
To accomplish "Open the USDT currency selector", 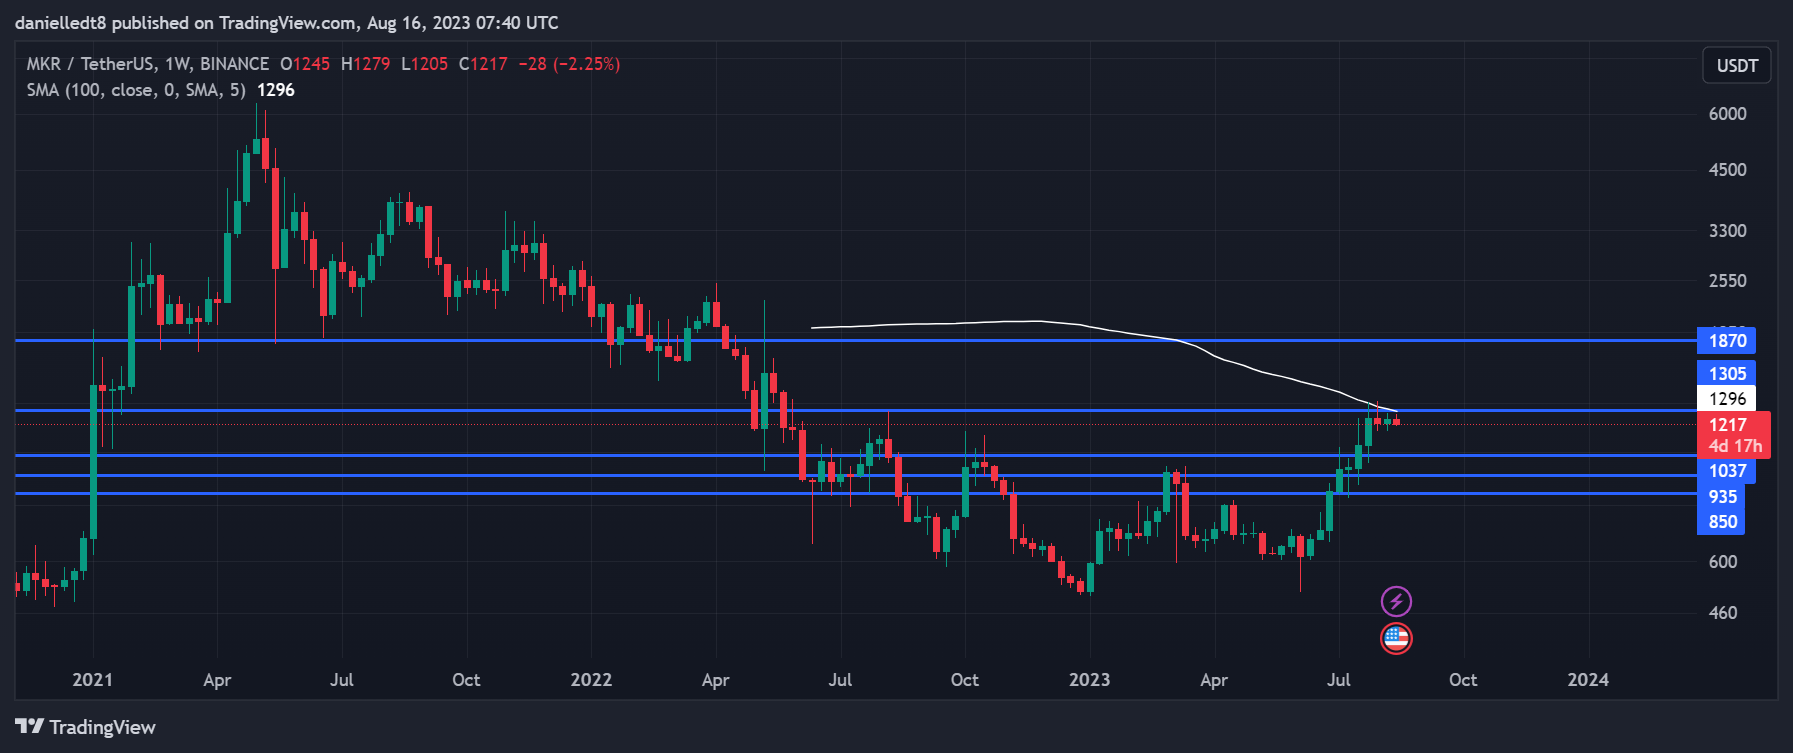I will coord(1737,66).
